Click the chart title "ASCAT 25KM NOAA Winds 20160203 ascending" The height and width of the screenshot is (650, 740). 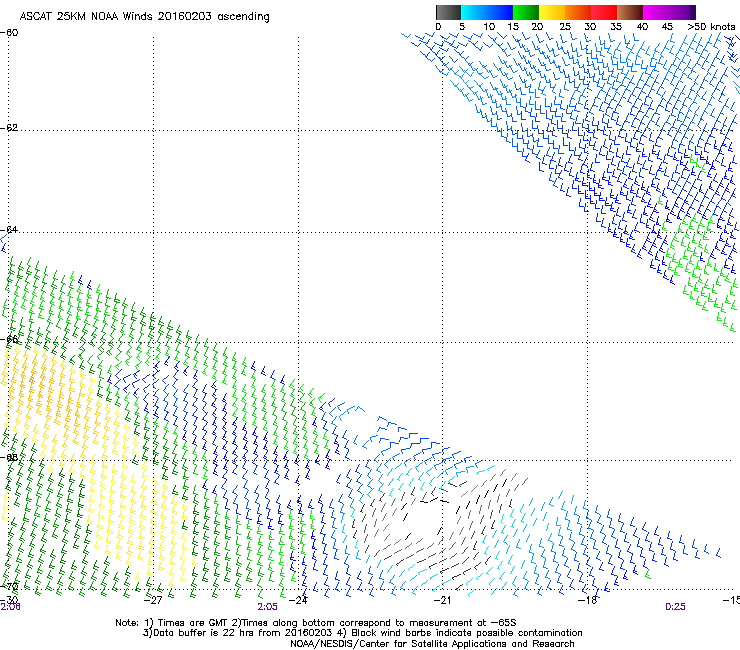pyautogui.click(x=144, y=17)
